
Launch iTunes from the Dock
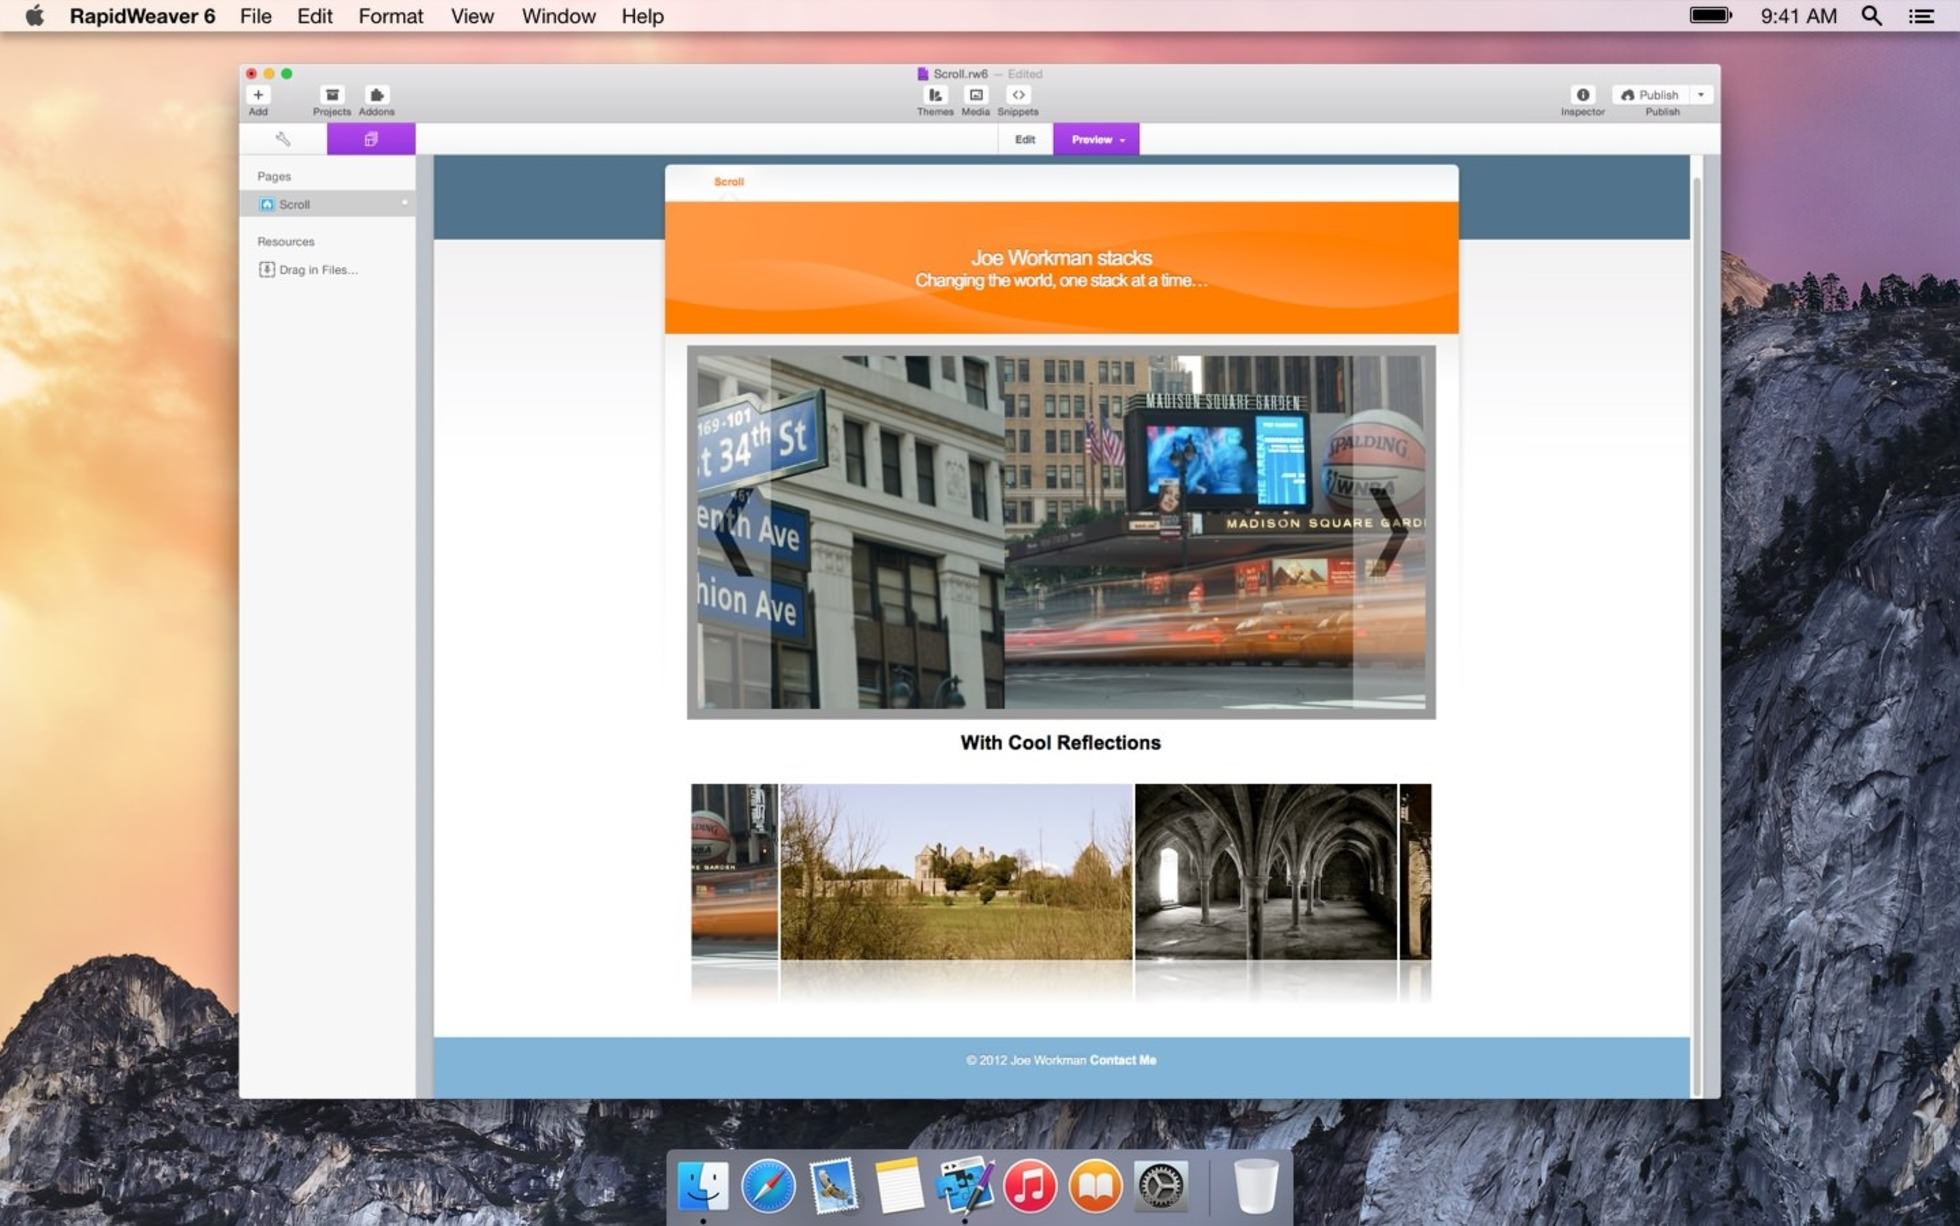point(1030,1186)
